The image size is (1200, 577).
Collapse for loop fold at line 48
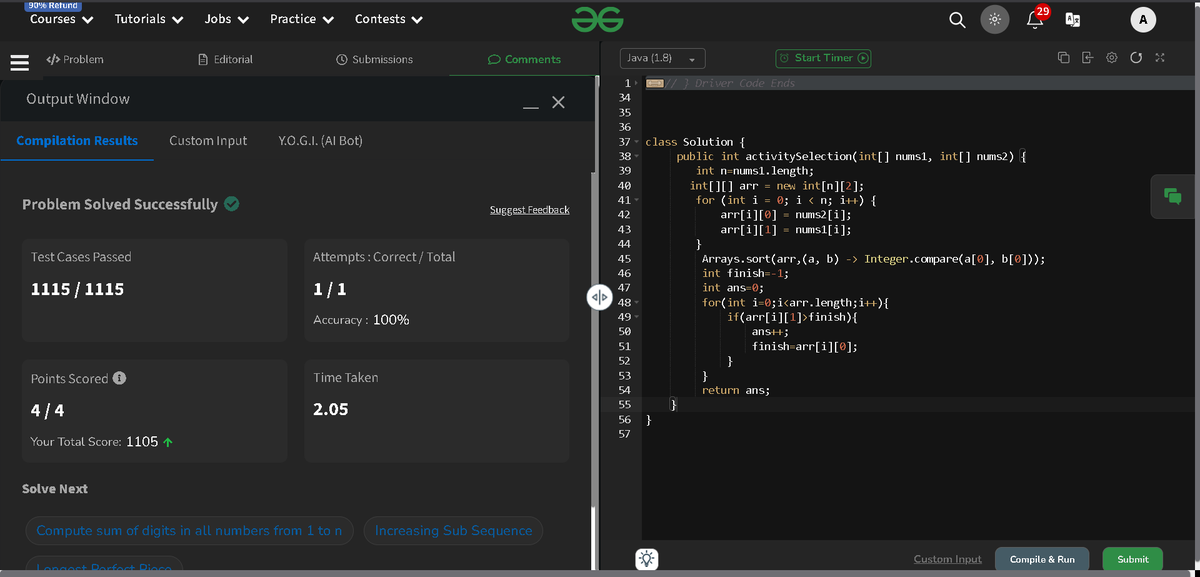click(x=636, y=302)
